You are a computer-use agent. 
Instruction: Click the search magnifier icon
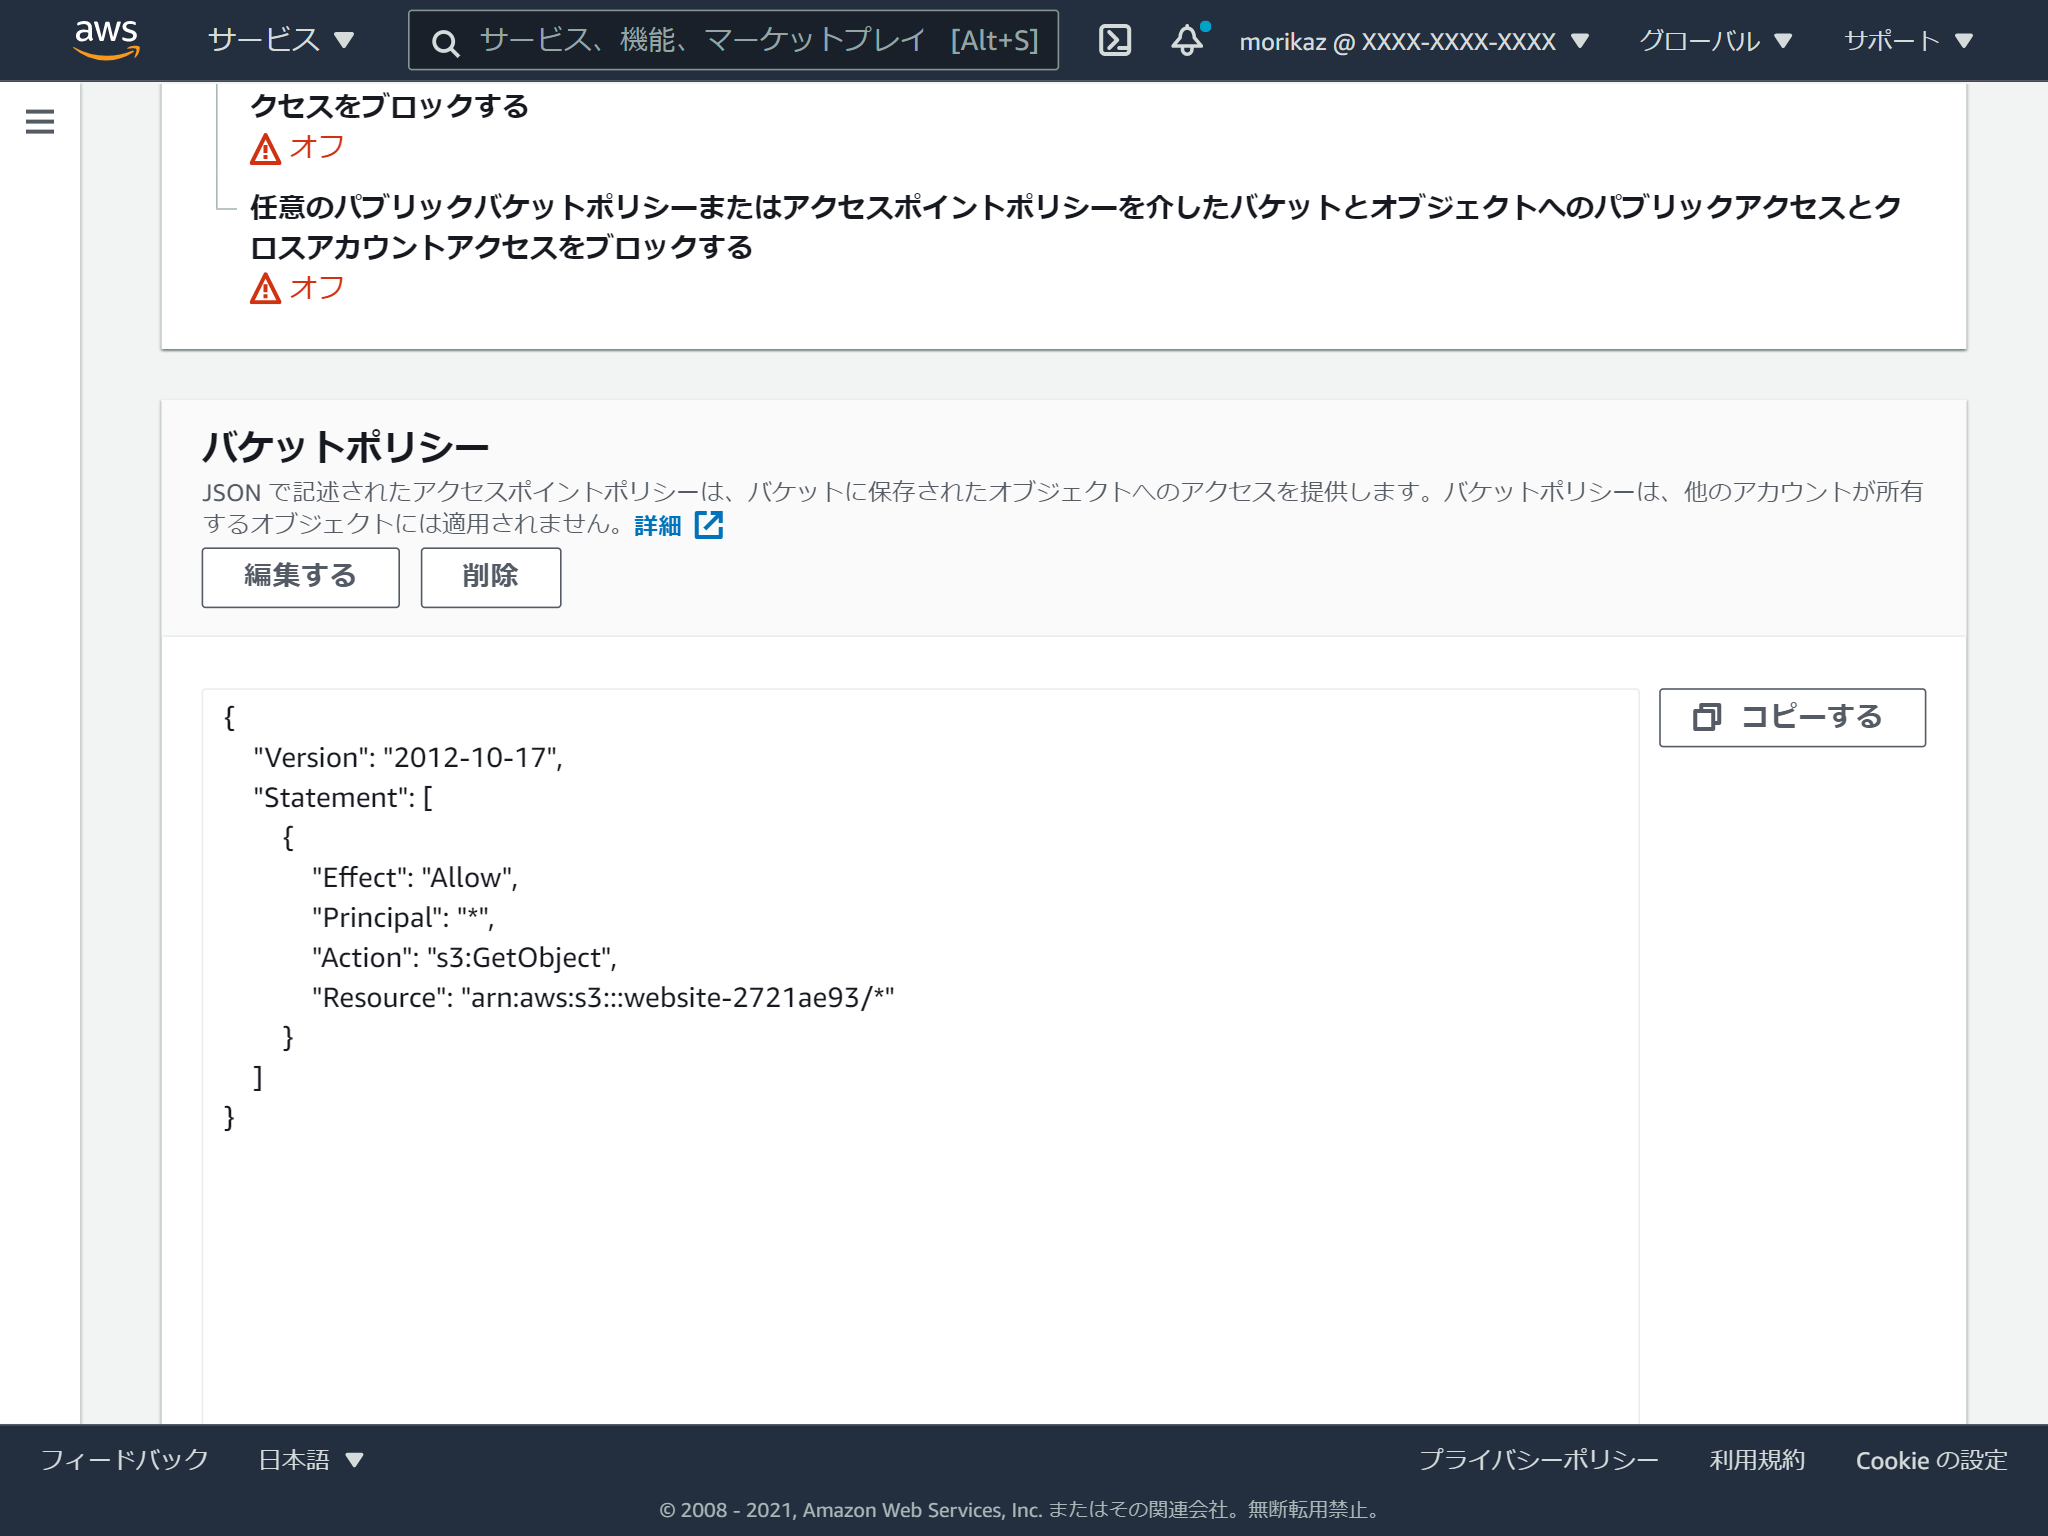coord(446,41)
